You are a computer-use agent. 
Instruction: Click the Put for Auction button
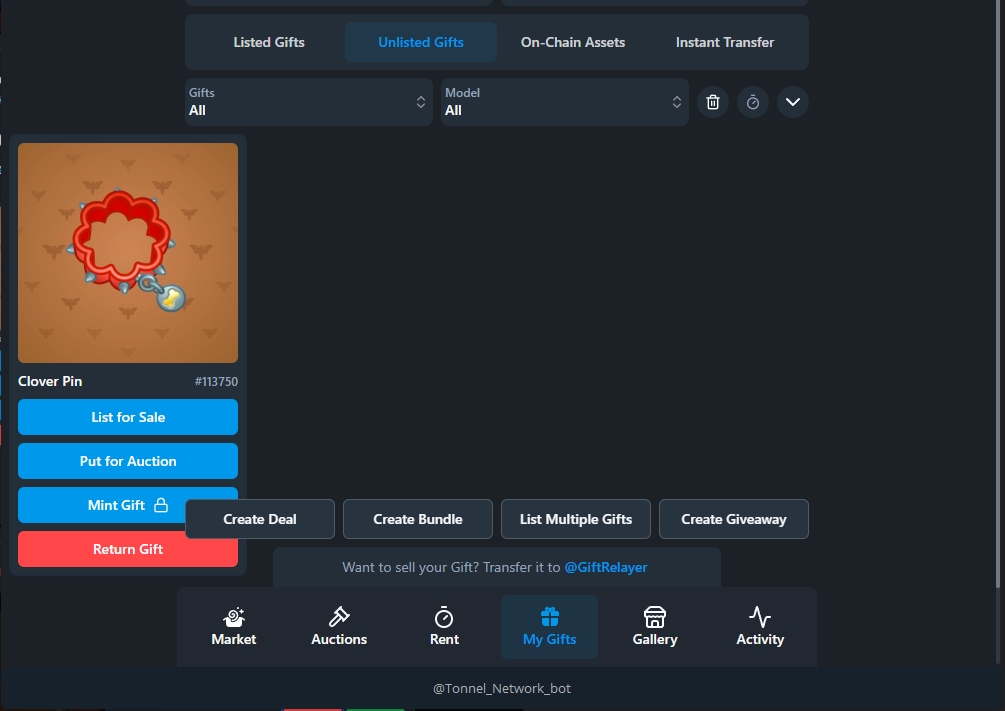128,461
